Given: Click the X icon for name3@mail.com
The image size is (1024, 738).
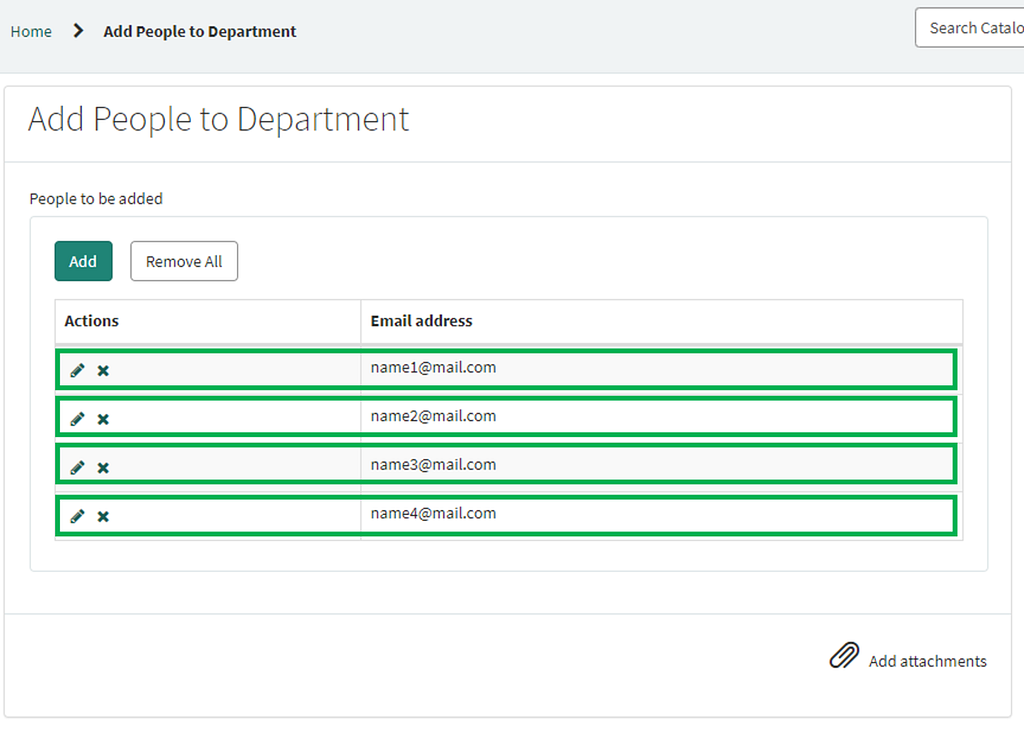Looking at the screenshot, I should point(103,468).
